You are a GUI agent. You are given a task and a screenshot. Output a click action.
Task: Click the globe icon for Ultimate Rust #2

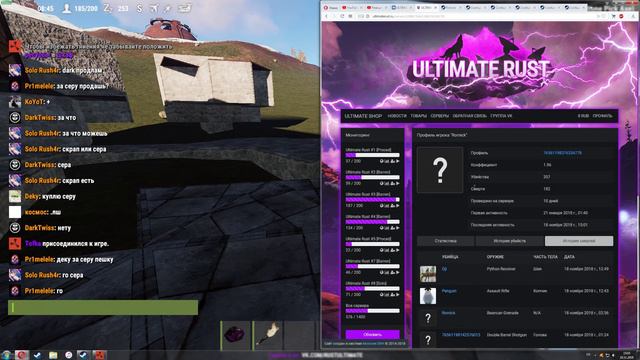pyautogui.click(x=382, y=184)
